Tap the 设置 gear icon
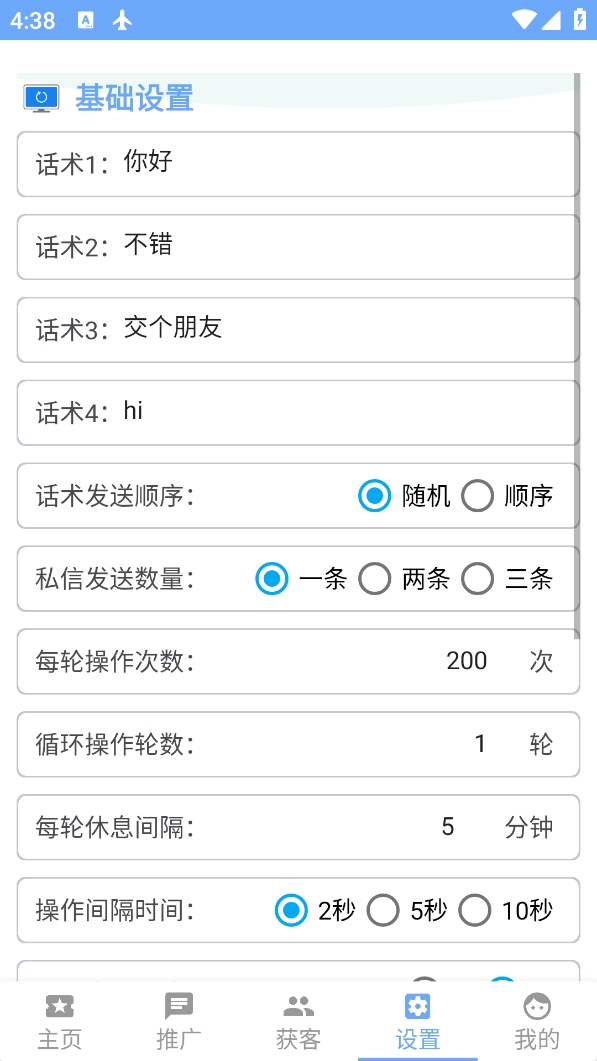This screenshot has height=1061, width=597. tap(418, 1007)
